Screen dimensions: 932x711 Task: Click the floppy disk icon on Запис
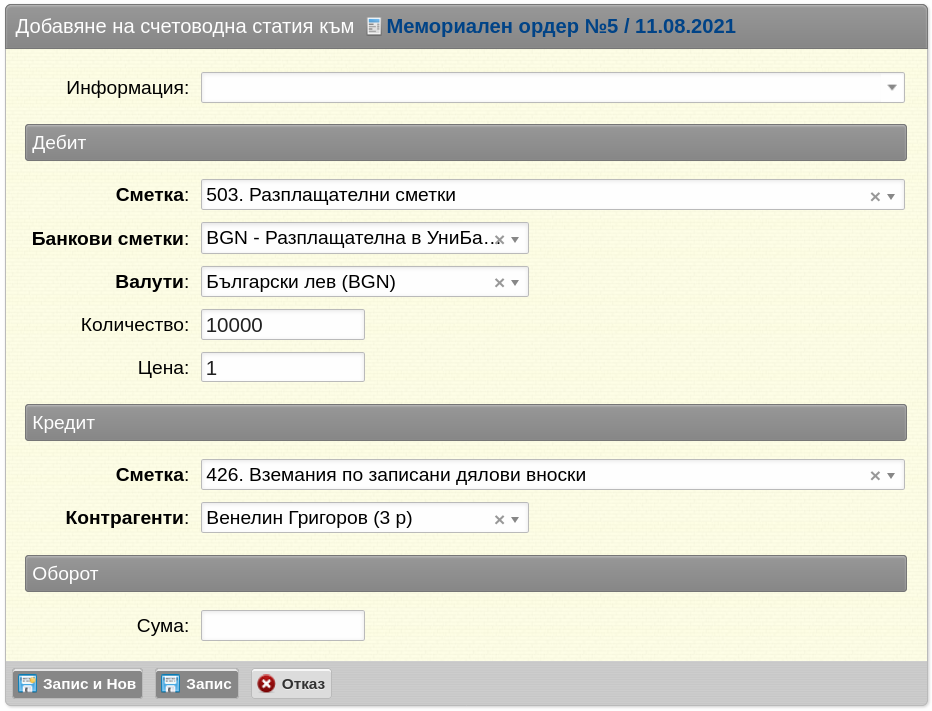(171, 684)
